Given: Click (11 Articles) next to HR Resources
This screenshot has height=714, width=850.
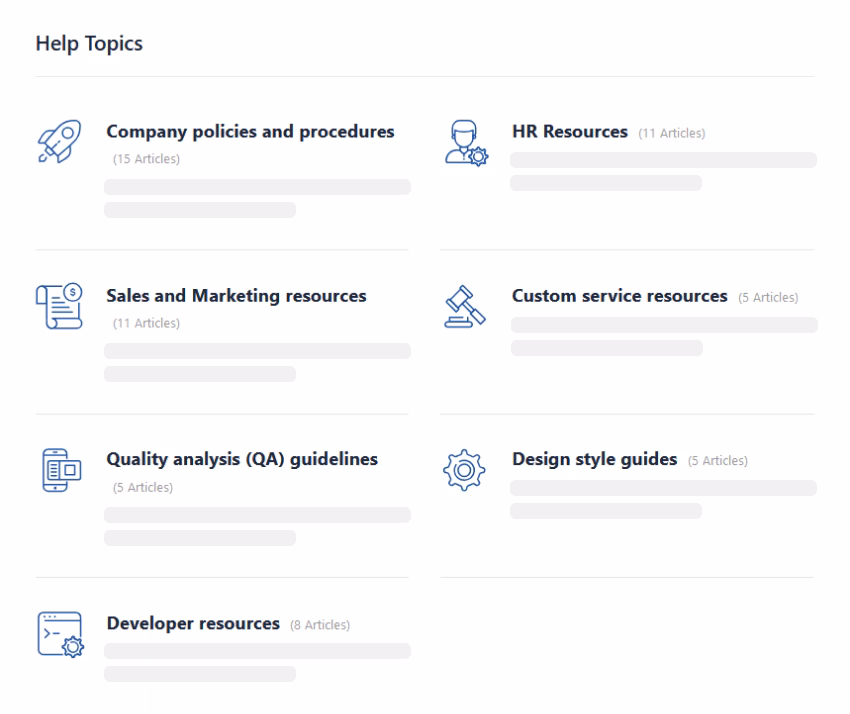Looking at the screenshot, I should 672,133.
